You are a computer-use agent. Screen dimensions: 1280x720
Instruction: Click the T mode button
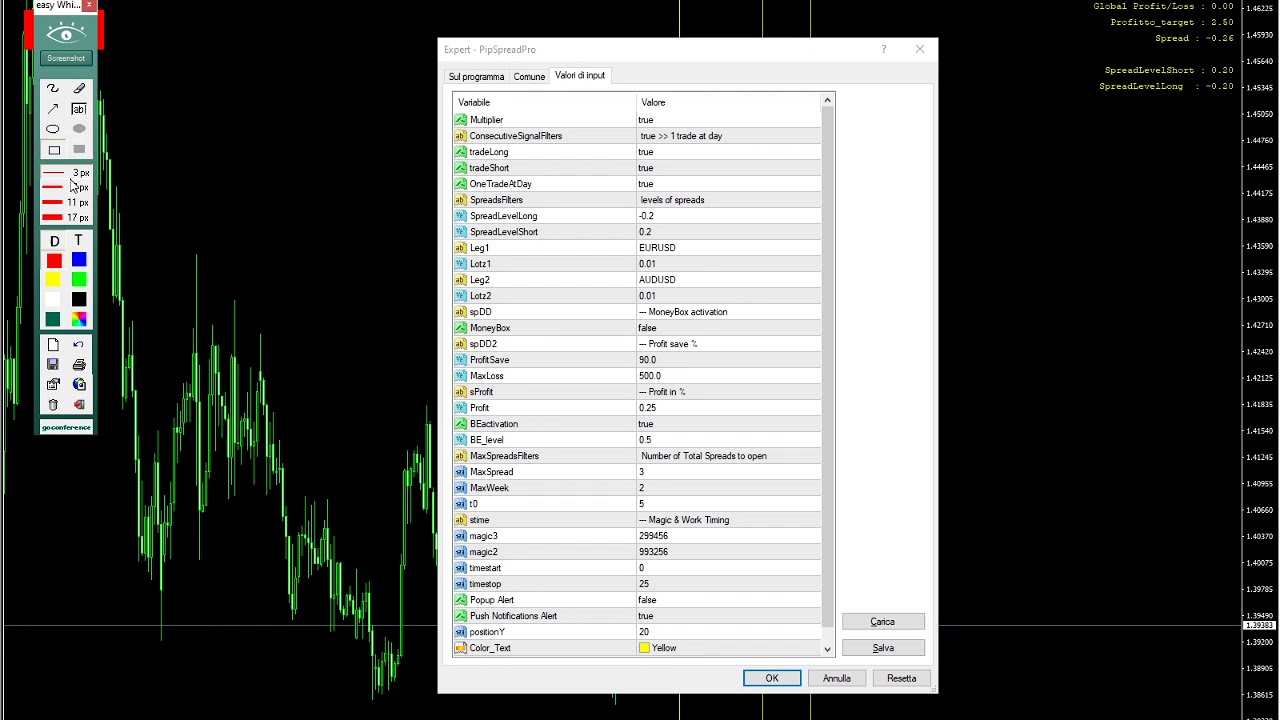tap(78, 241)
